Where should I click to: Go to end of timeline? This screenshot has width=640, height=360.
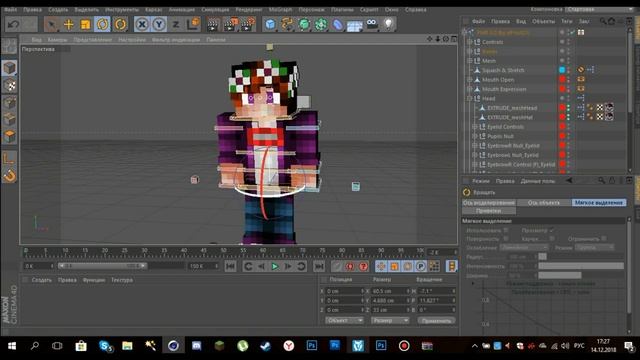pos(319,267)
